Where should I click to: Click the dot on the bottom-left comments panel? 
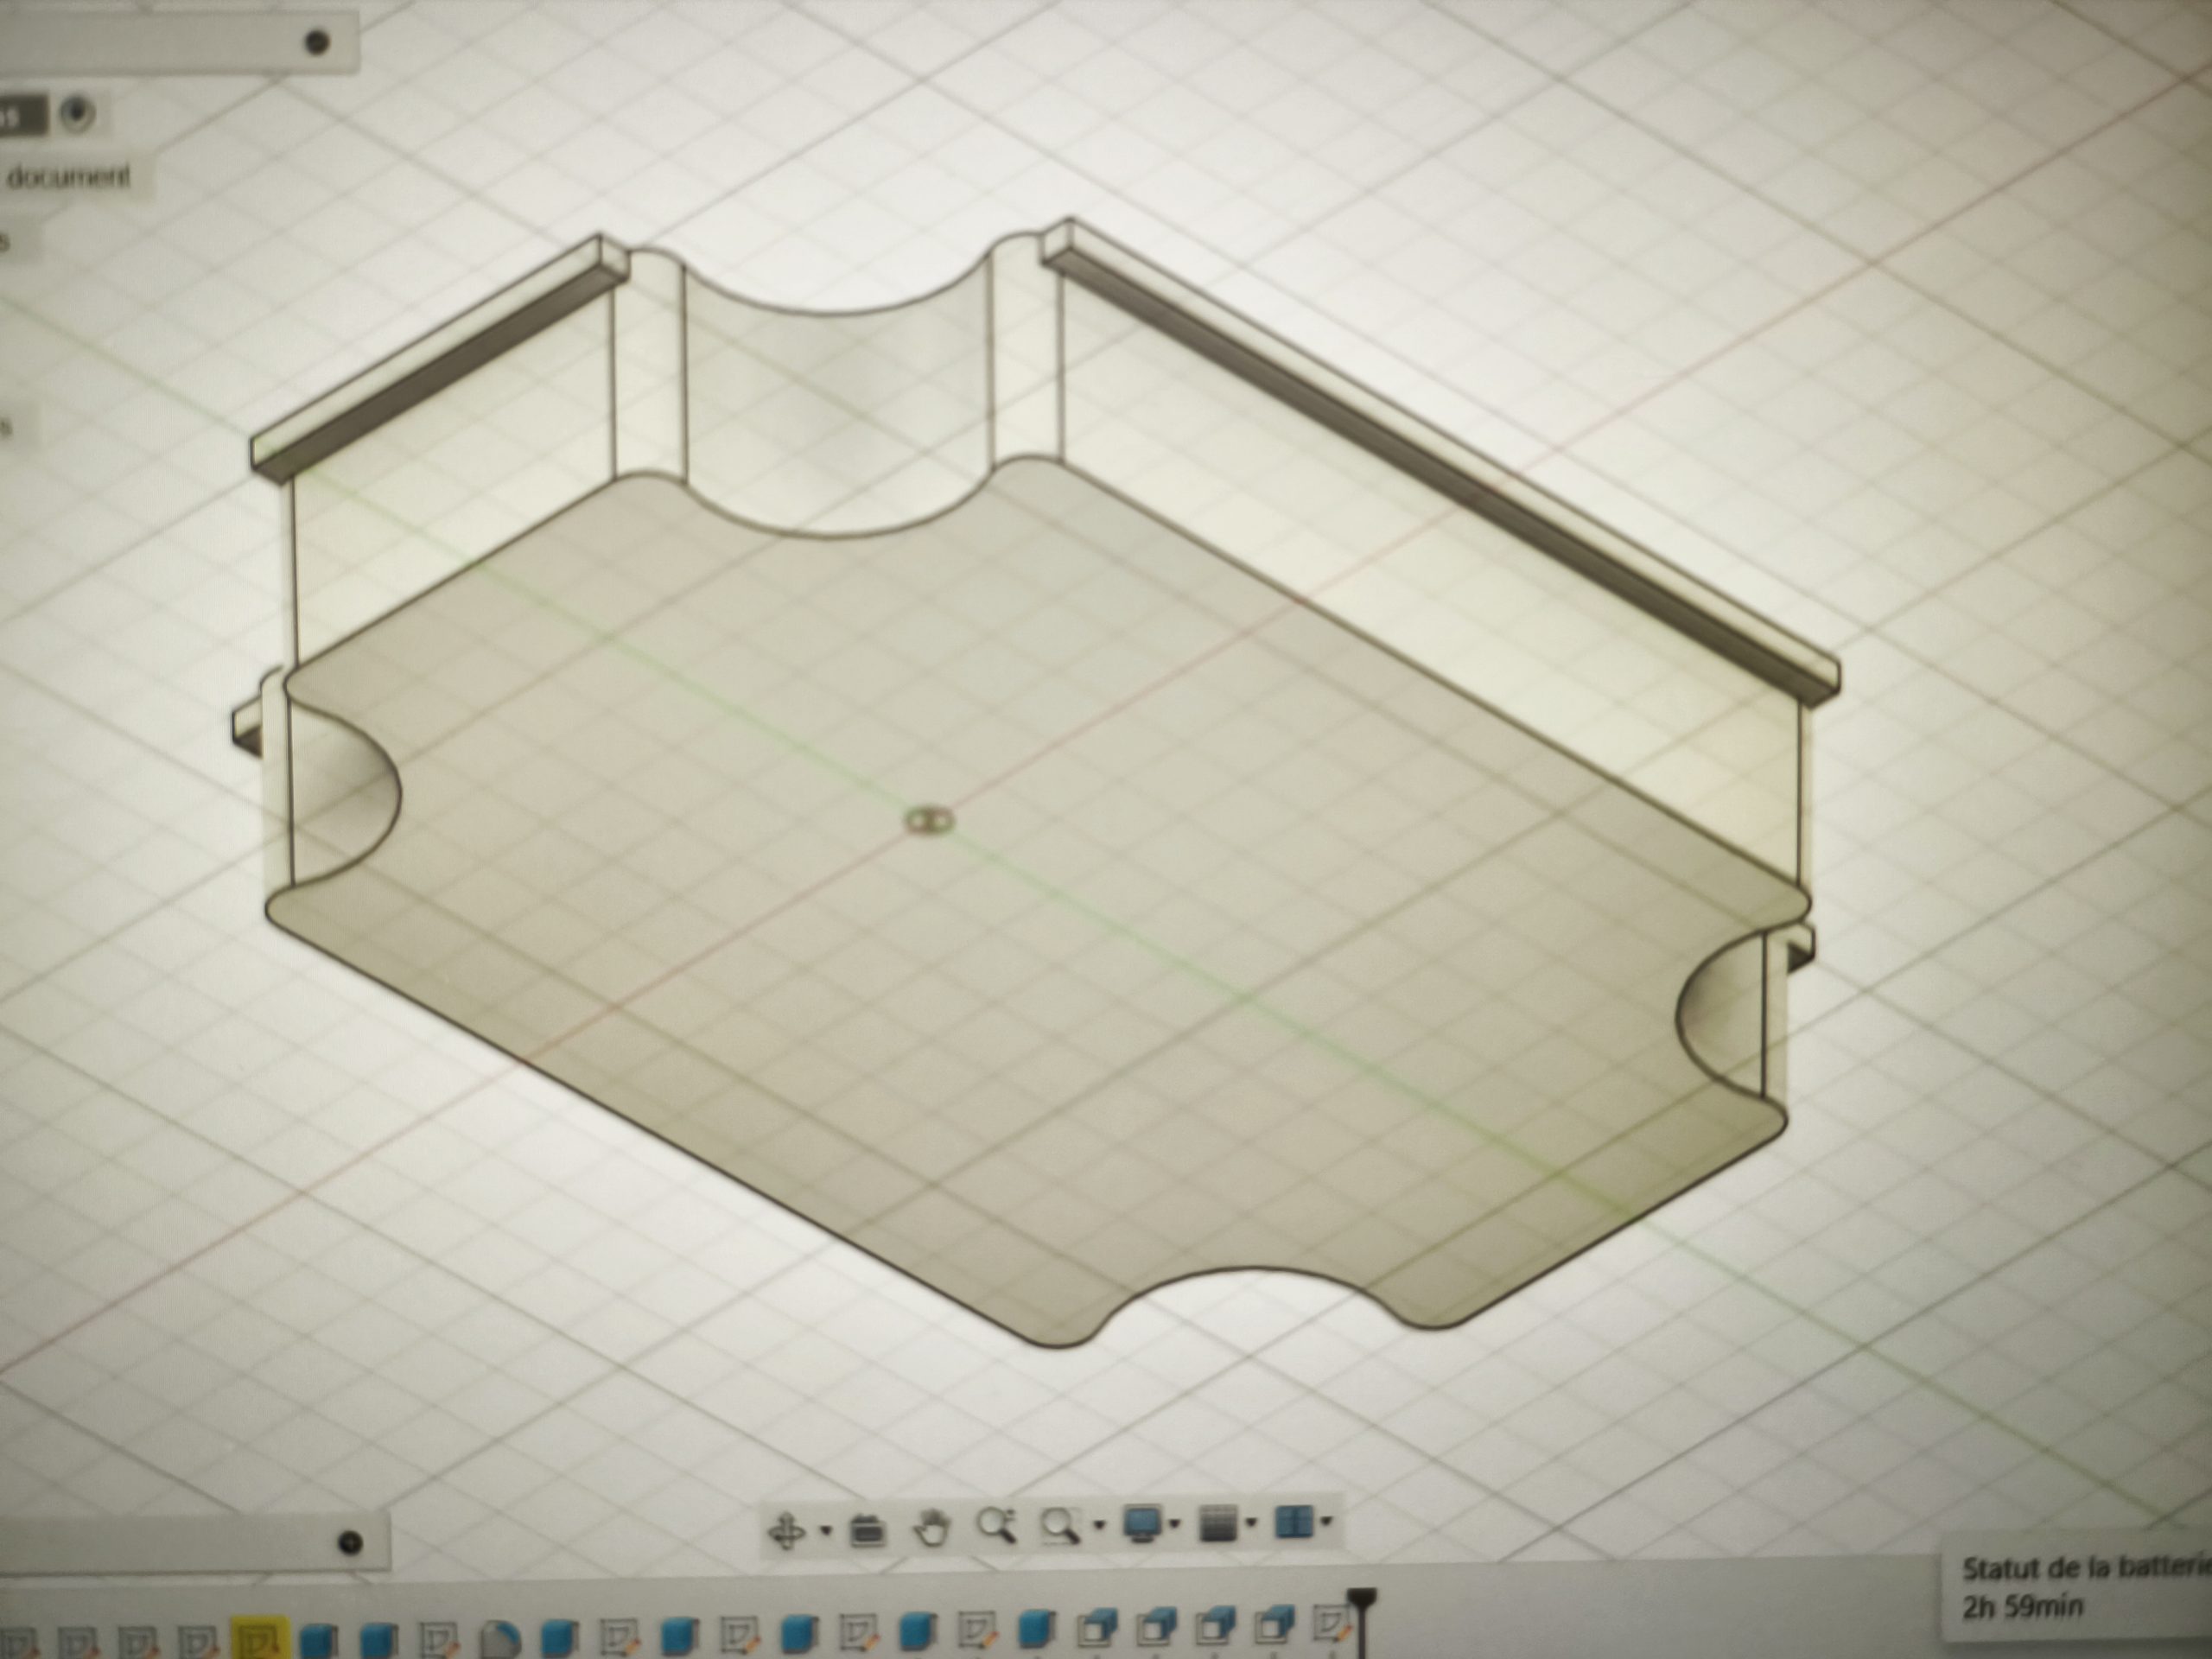[x=349, y=1543]
